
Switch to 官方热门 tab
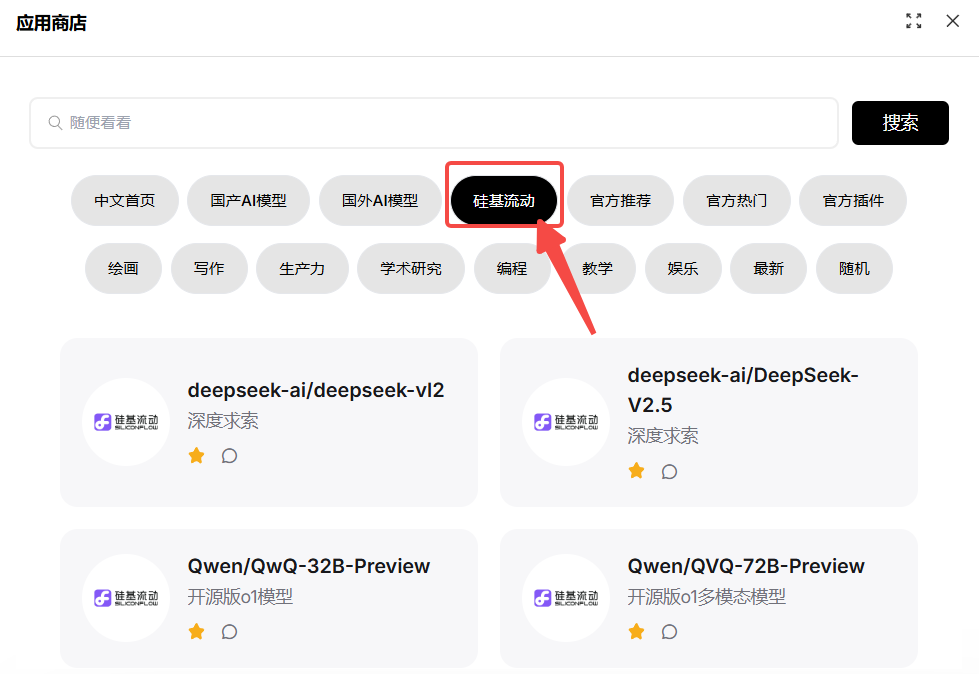point(737,200)
